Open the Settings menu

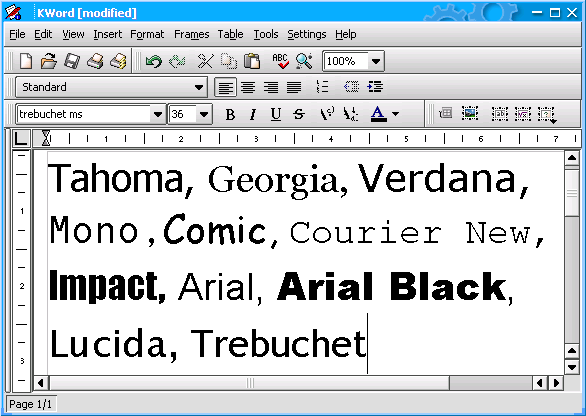click(x=307, y=34)
